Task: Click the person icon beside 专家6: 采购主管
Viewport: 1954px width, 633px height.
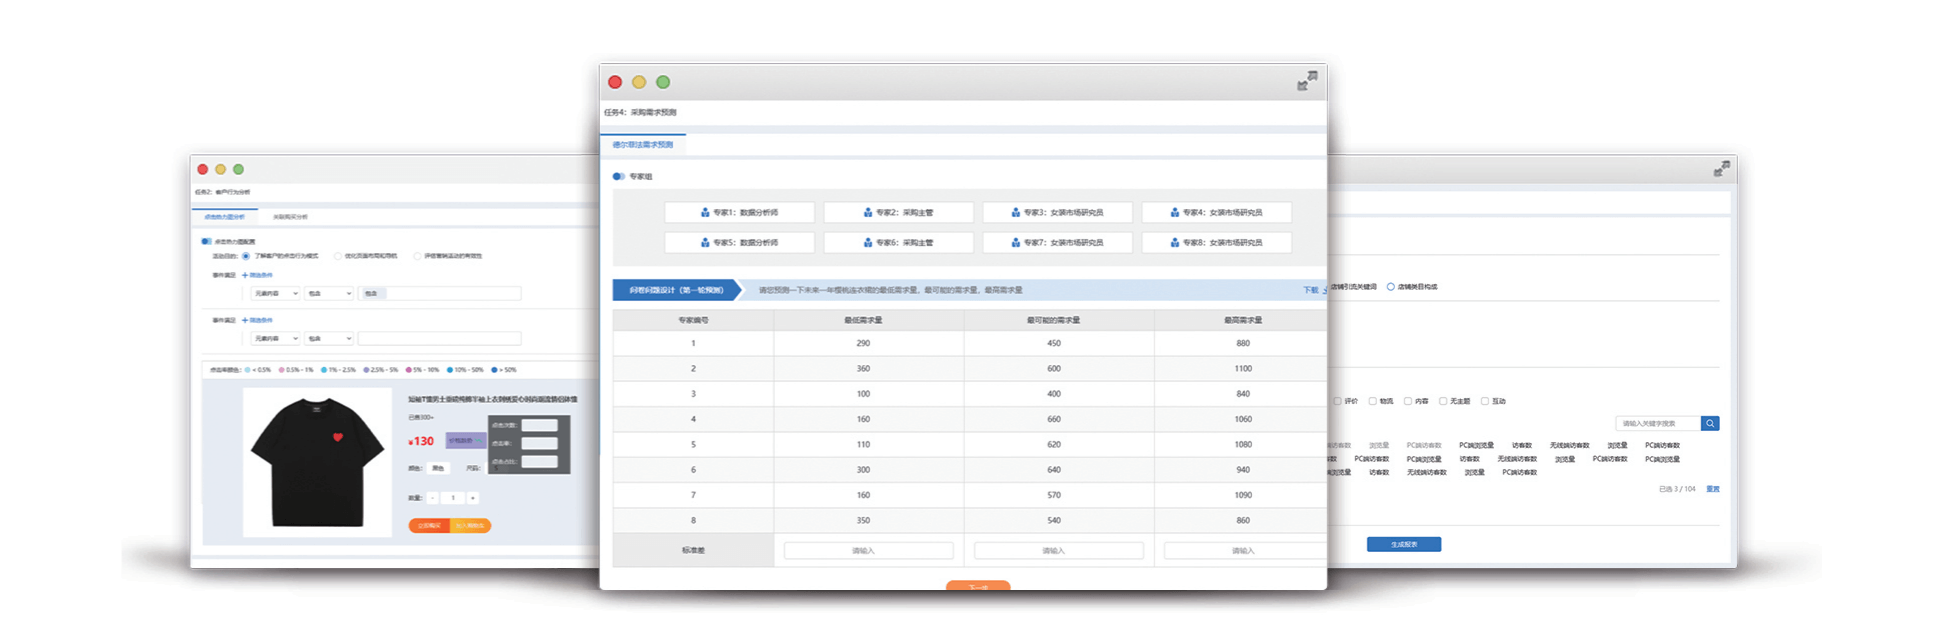Action: click(868, 243)
